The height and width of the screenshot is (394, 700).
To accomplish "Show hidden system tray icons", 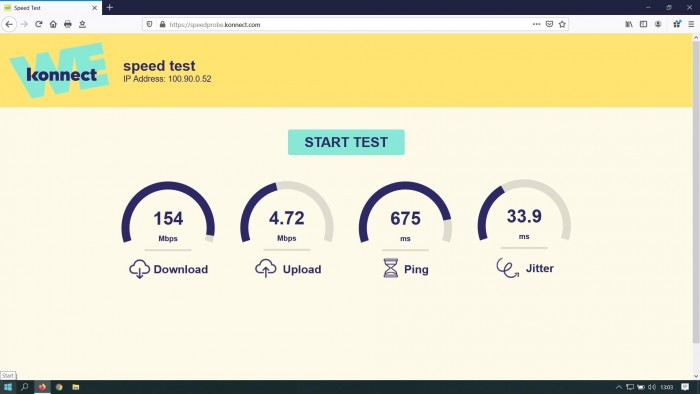I will (x=619, y=387).
